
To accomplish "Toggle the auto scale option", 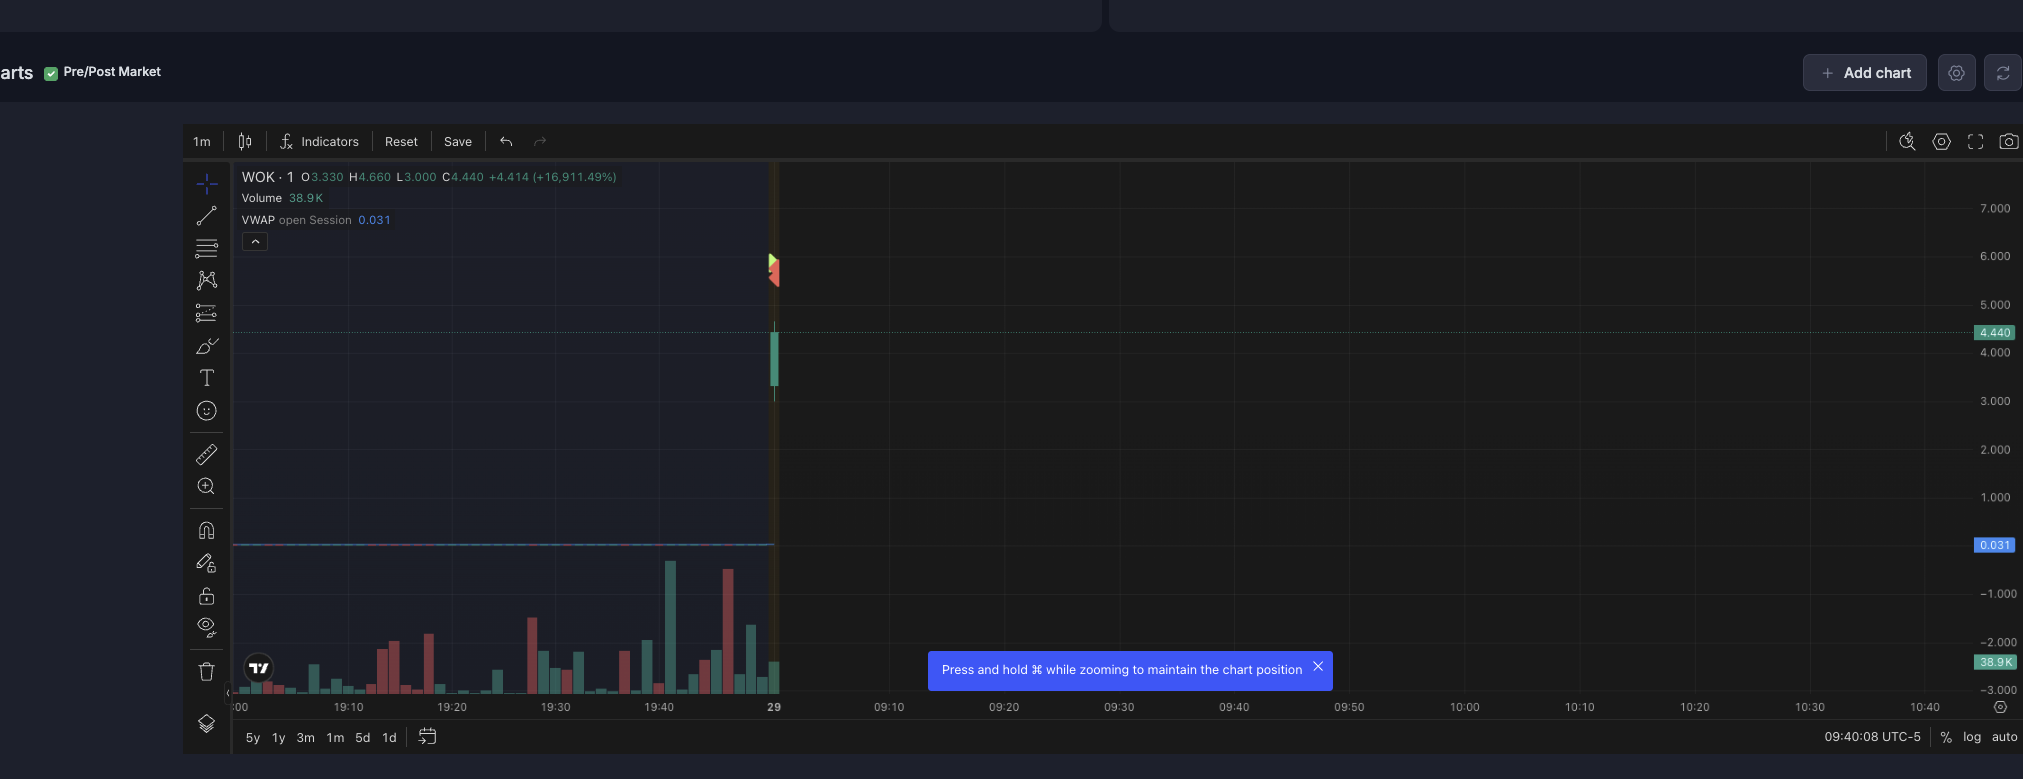I will (x=2004, y=737).
